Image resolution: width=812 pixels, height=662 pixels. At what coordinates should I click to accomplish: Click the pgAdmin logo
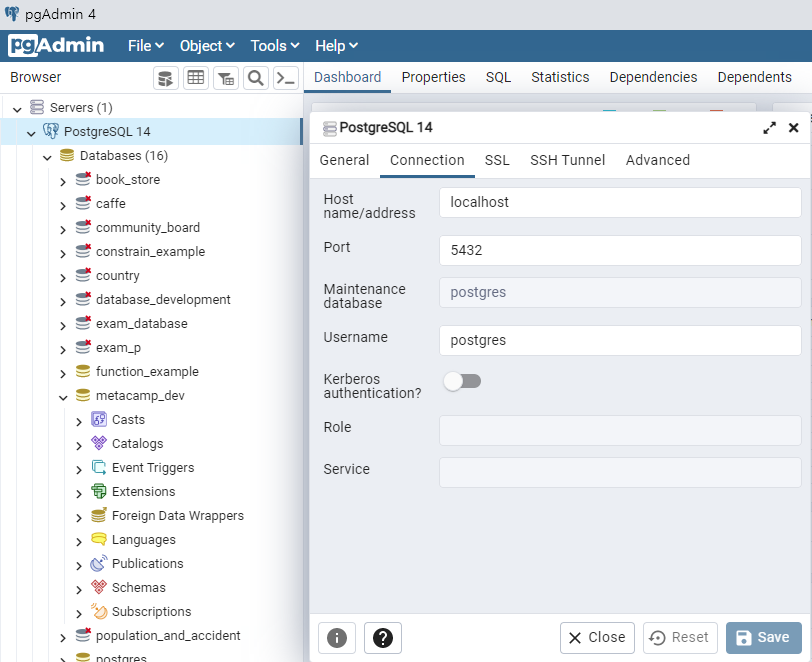coord(56,46)
